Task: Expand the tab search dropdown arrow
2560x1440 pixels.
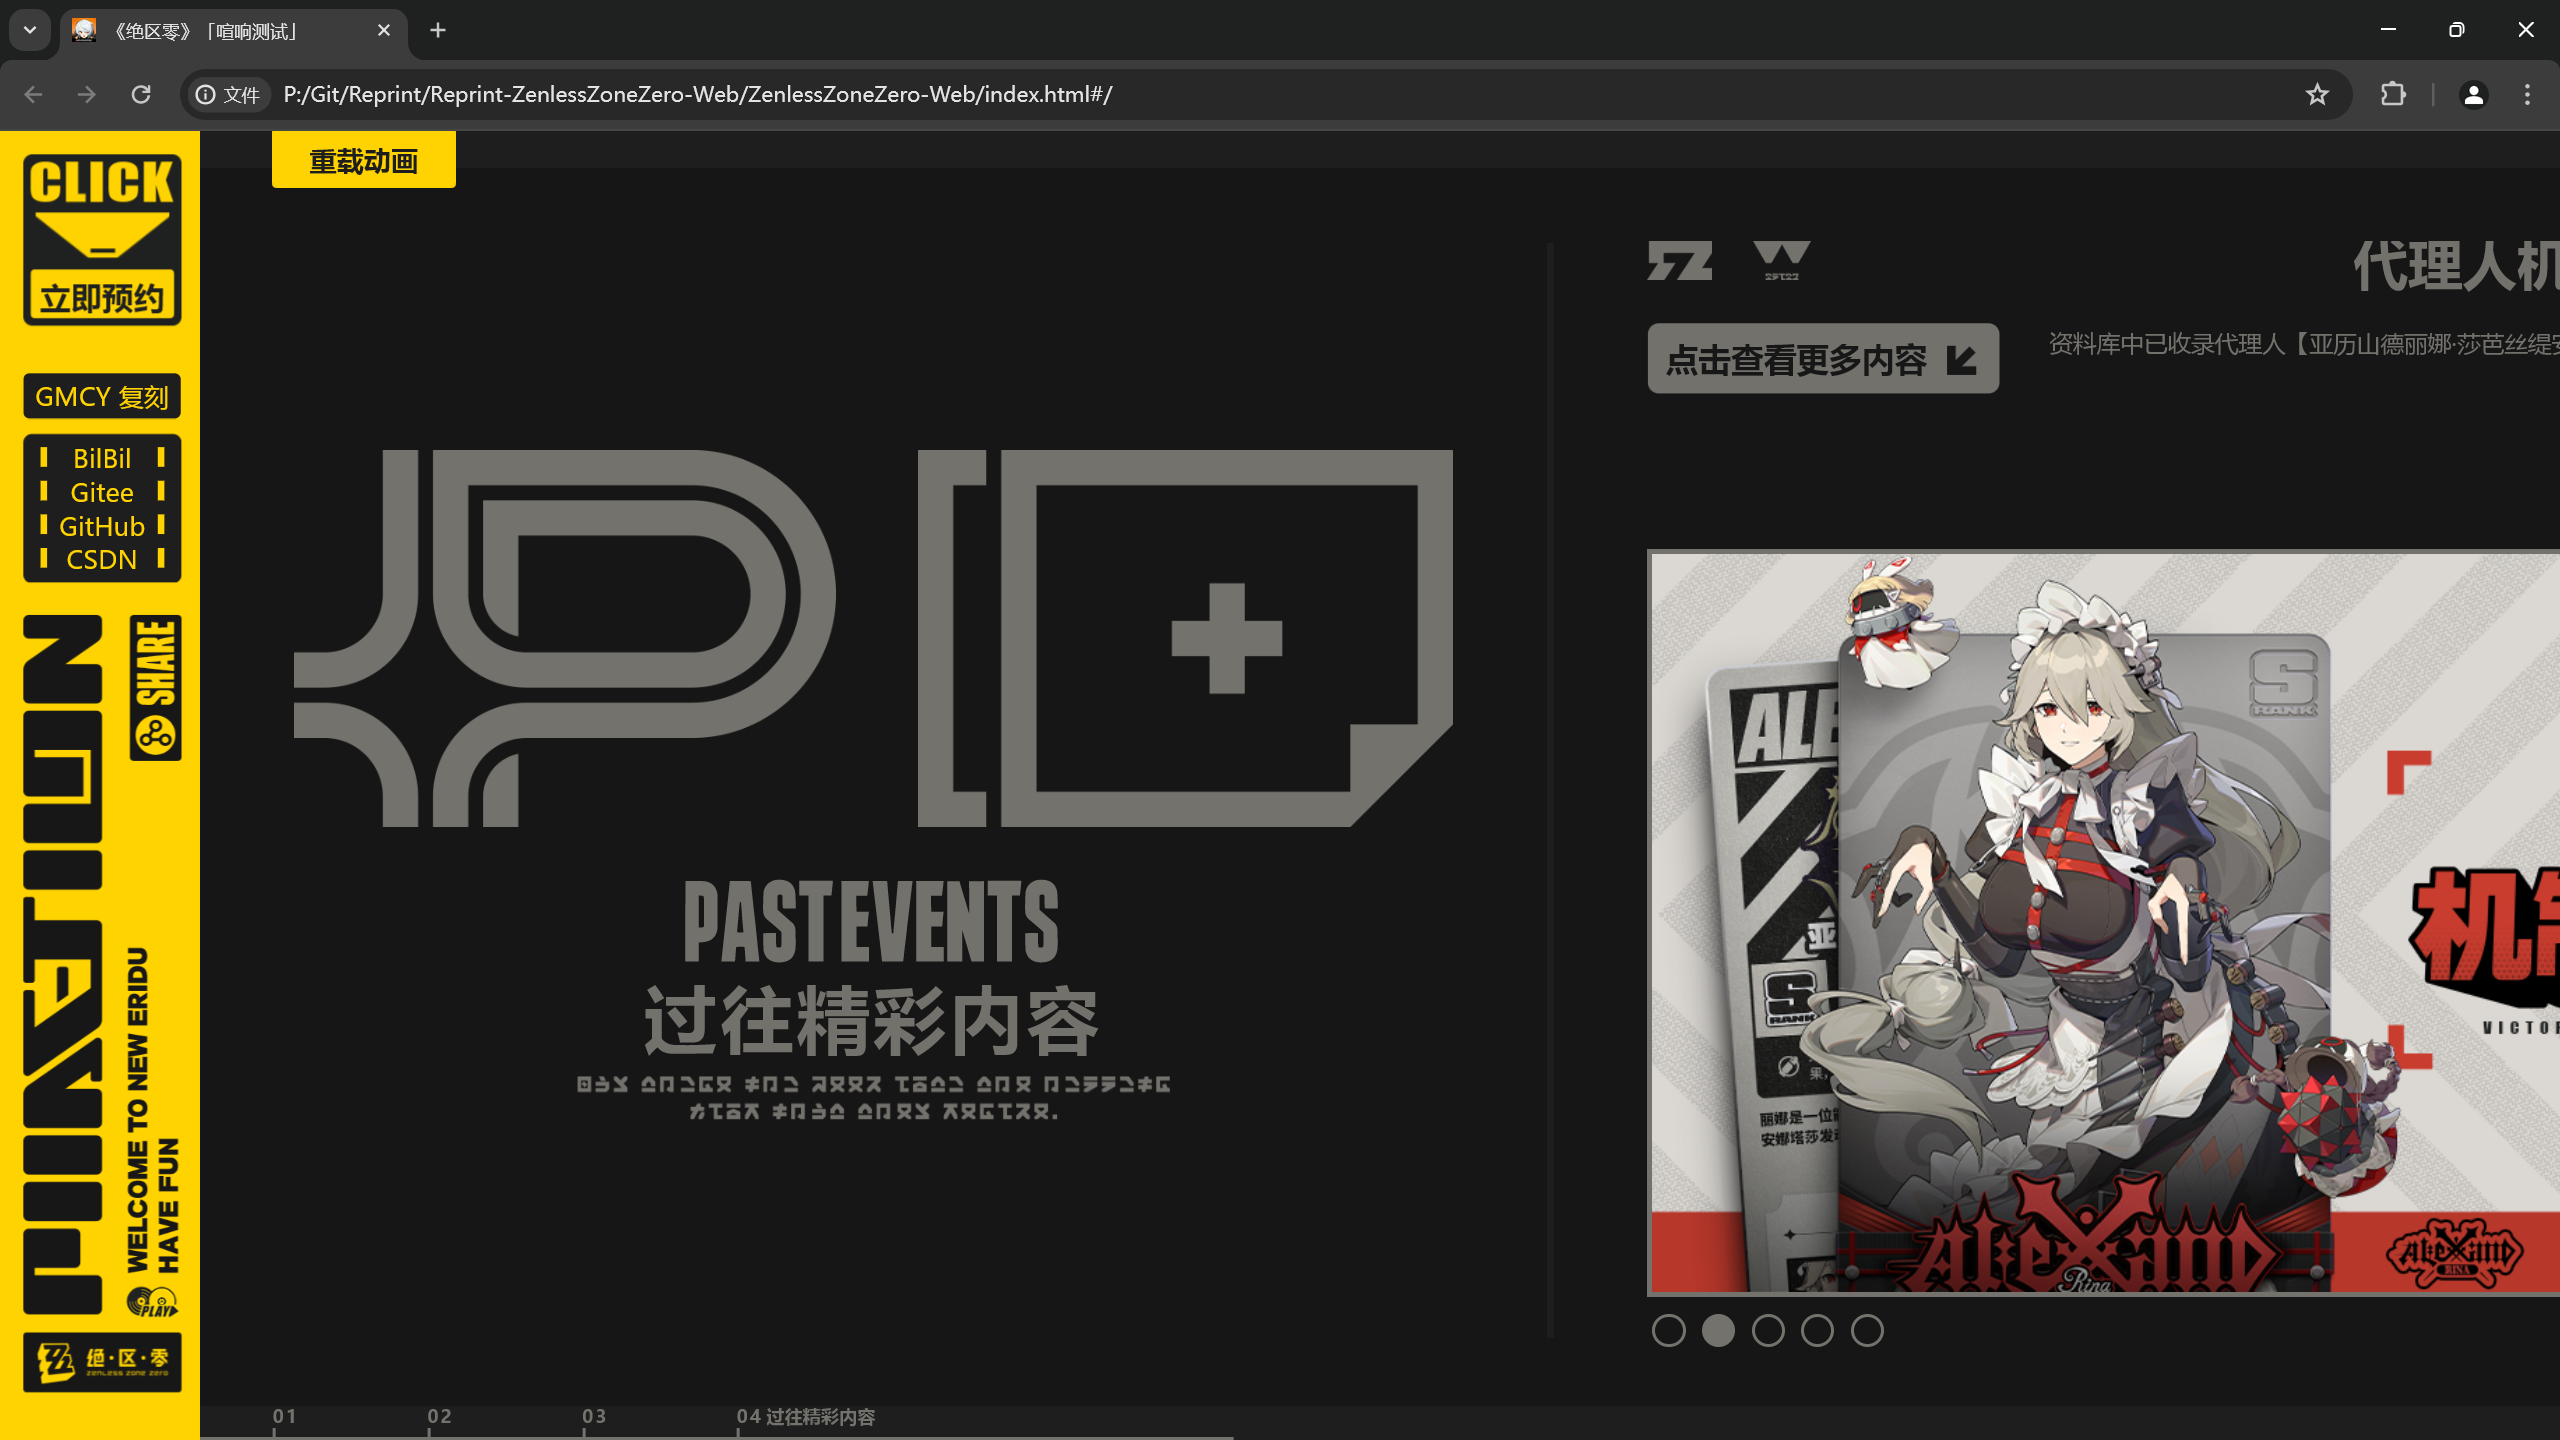Action: tap(30, 30)
